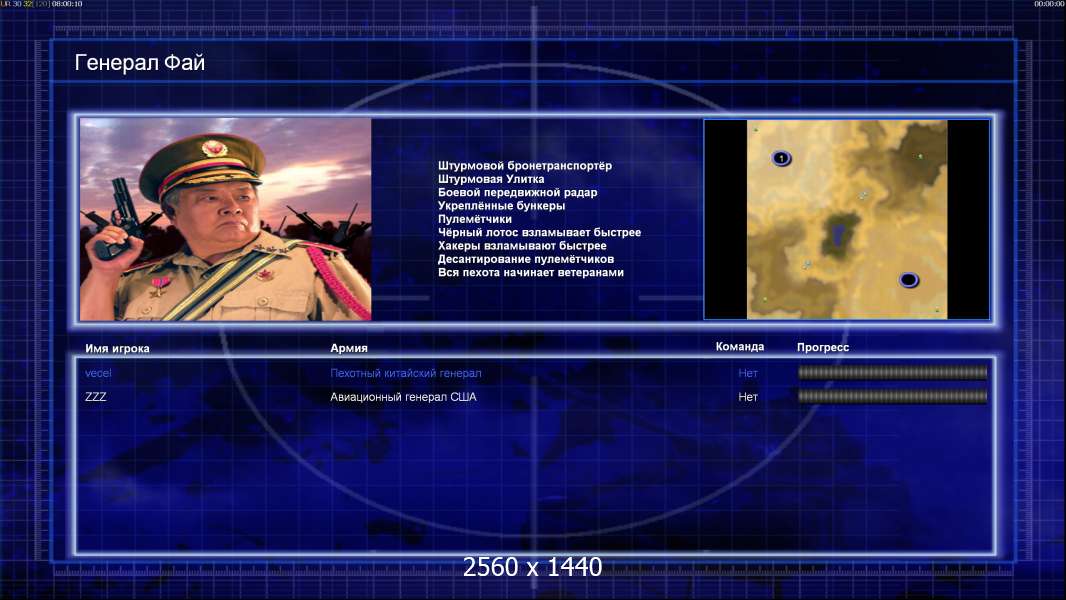Click 'Укреплённые бункеры' ability line
This screenshot has height=600, width=1066.
click(501, 206)
